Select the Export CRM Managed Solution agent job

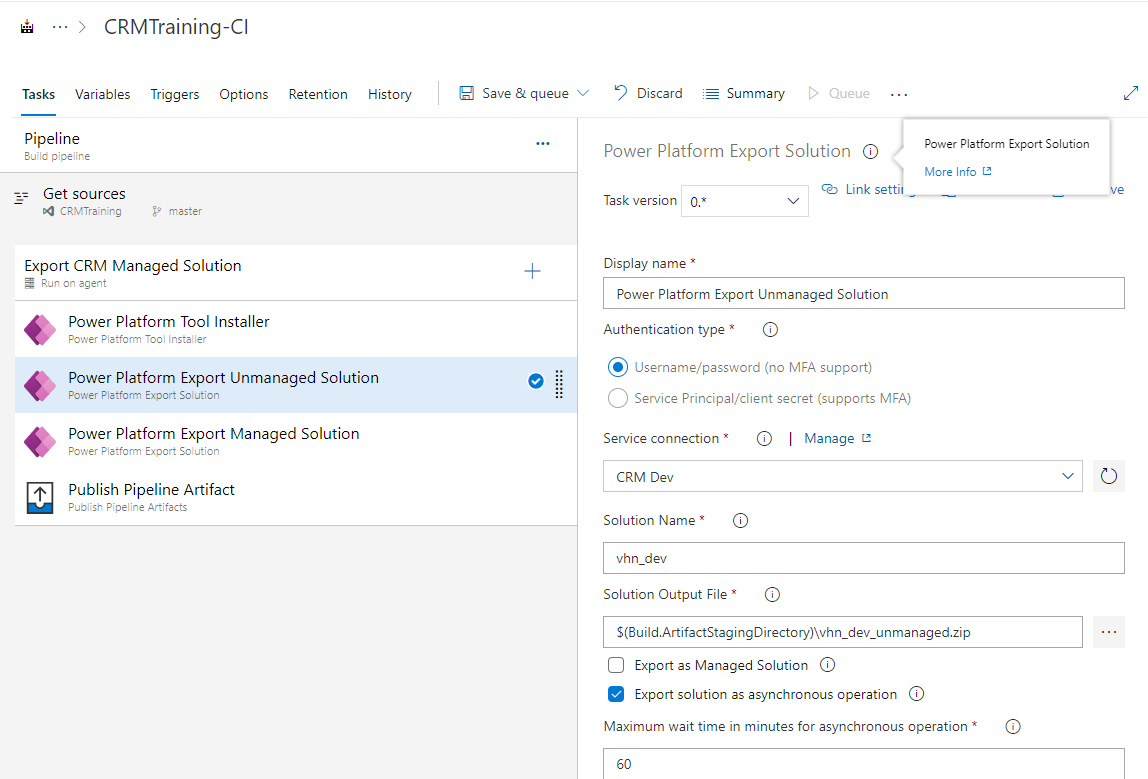click(296, 272)
